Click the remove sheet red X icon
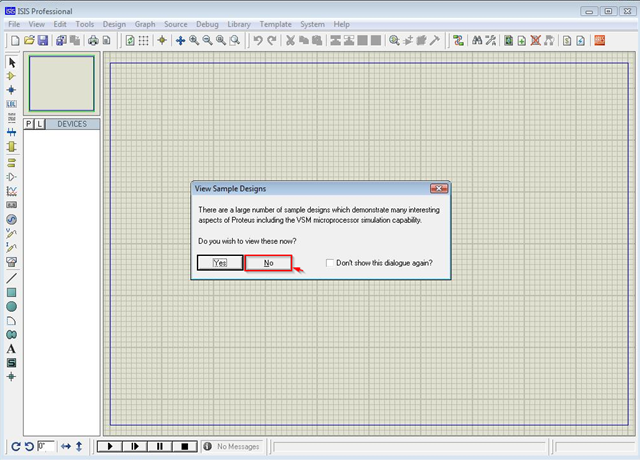 536,40
